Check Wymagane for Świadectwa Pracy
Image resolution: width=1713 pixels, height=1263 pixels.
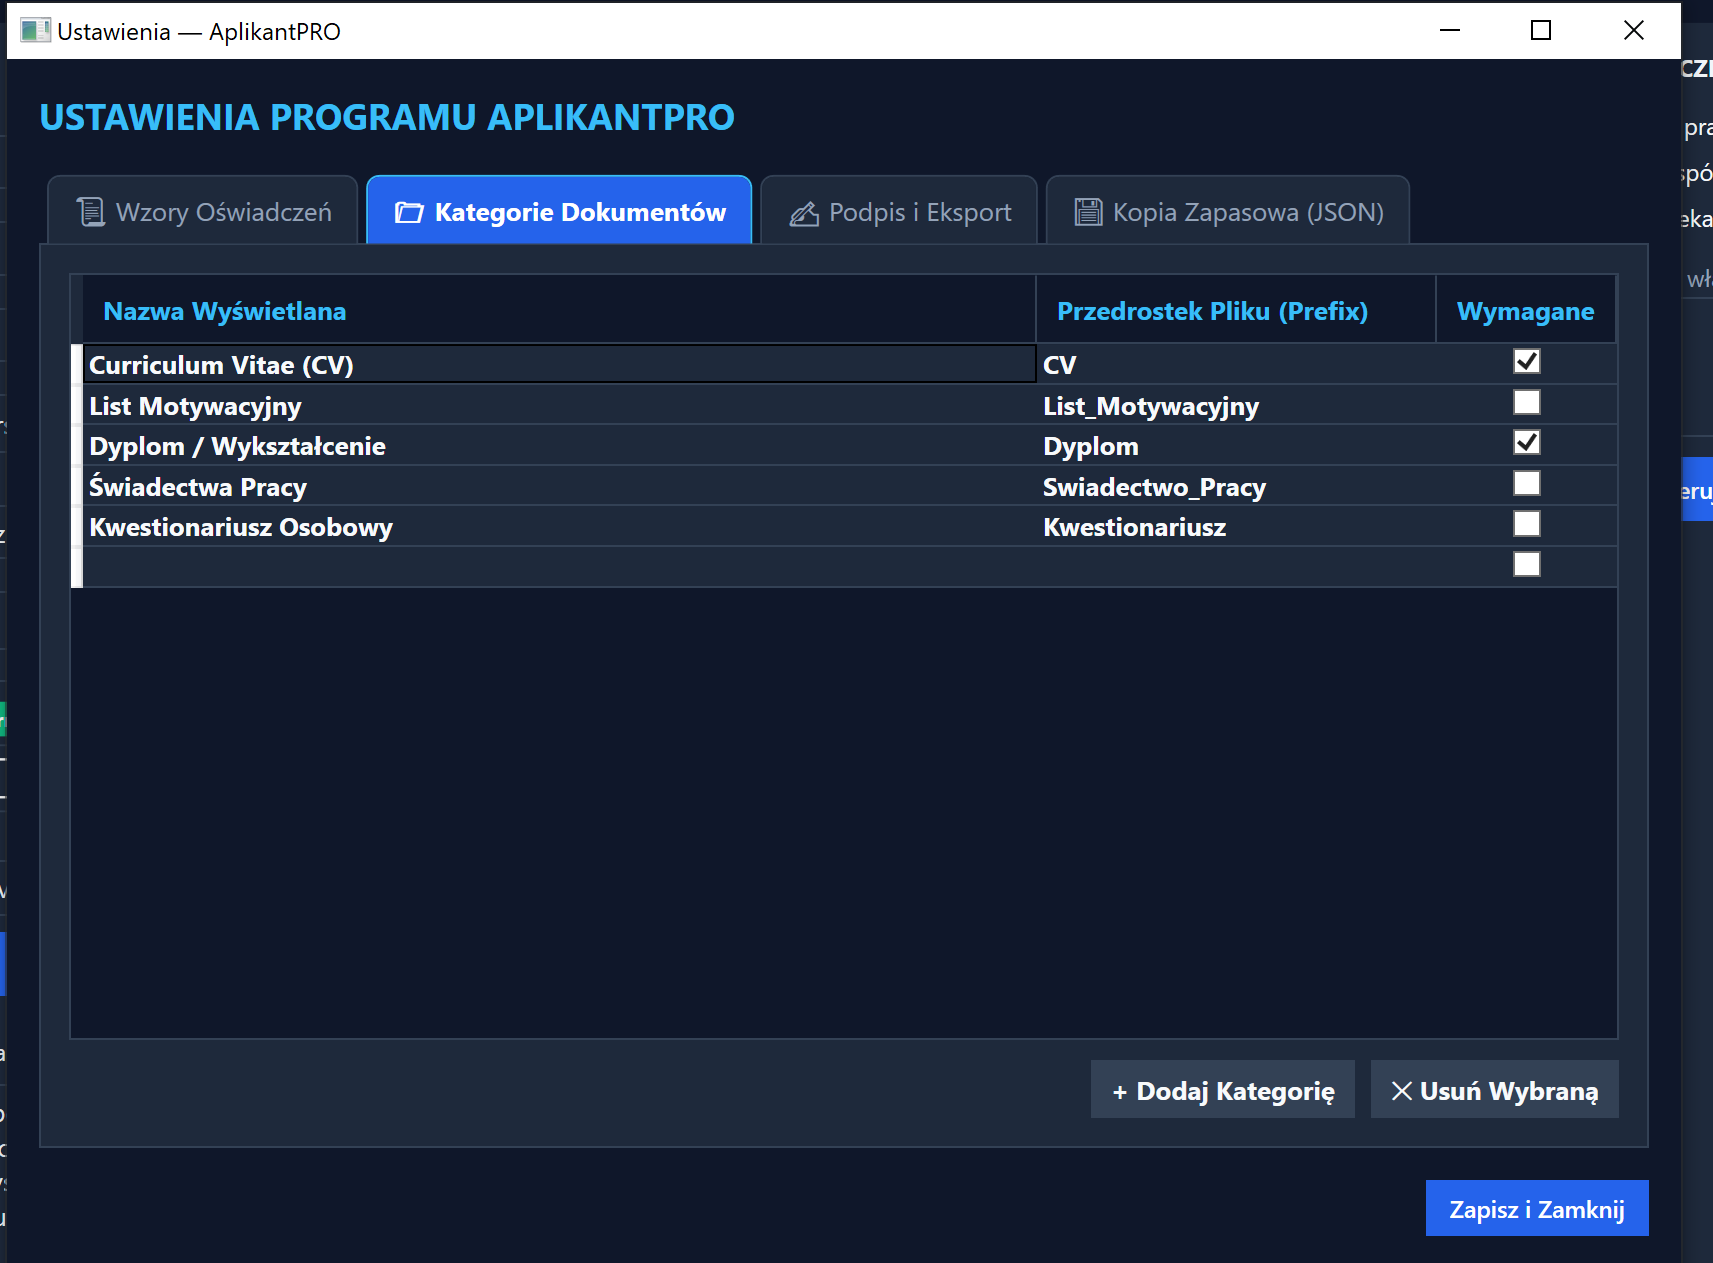click(x=1527, y=483)
